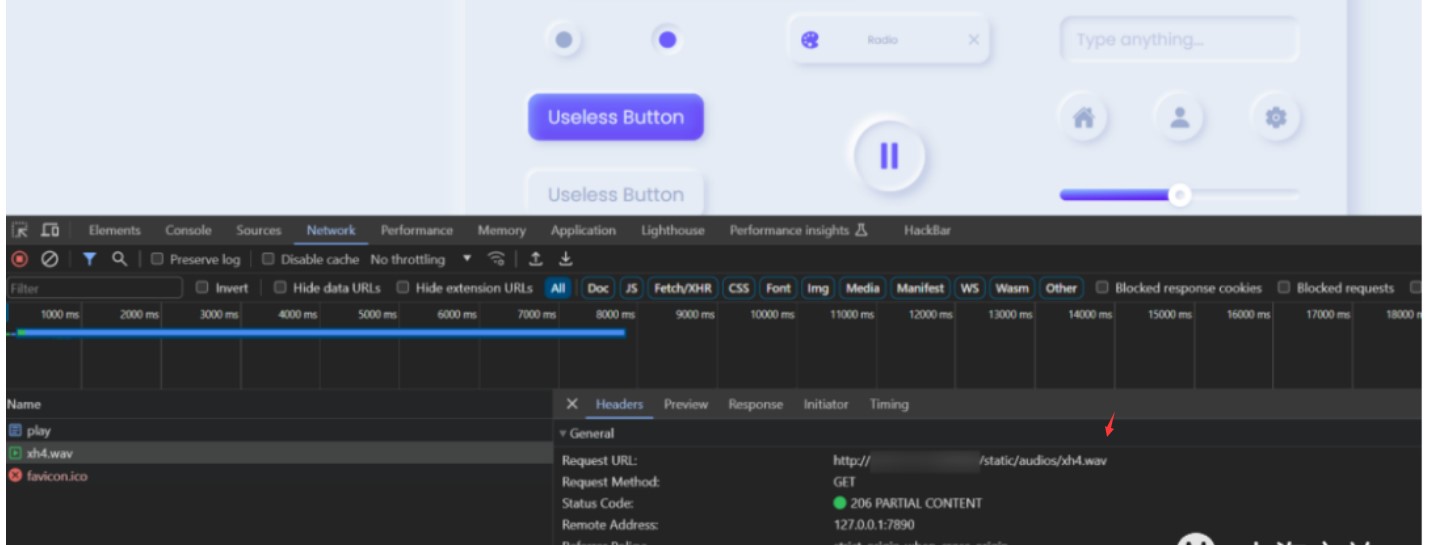The image size is (1431, 545).
Task: Click the purple Useless Button
Action: click(616, 117)
